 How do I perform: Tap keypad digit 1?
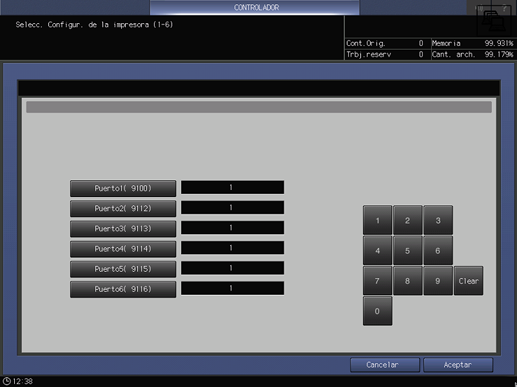point(377,220)
